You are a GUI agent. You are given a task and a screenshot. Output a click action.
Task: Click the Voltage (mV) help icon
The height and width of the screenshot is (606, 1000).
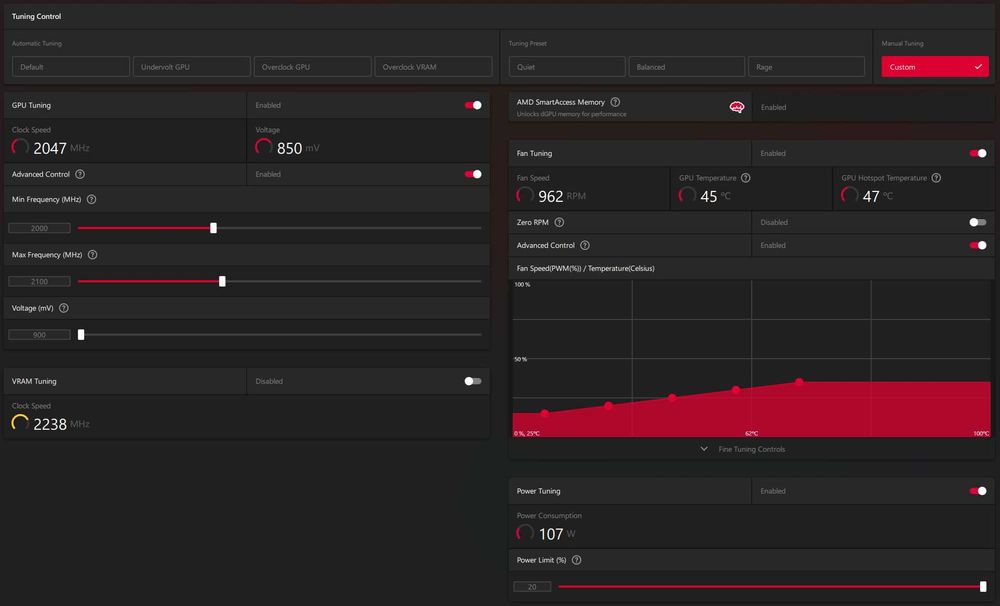(x=64, y=308)
